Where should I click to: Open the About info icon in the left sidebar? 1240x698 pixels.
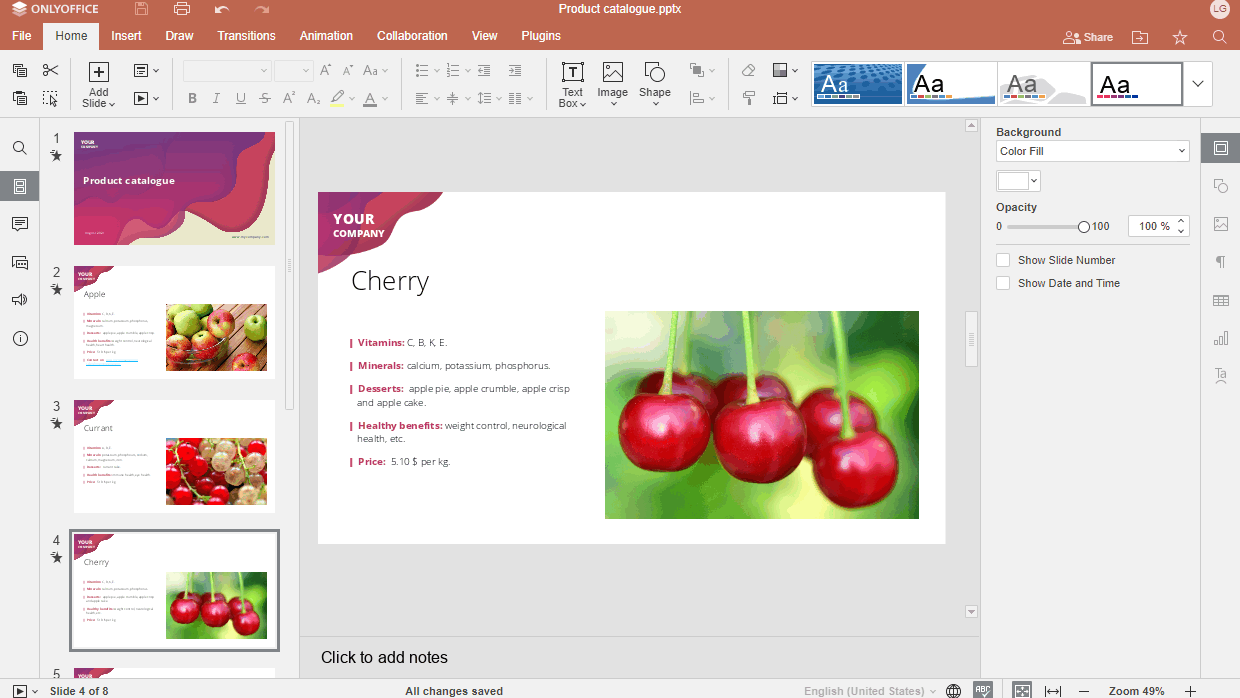tap(20, 339)
